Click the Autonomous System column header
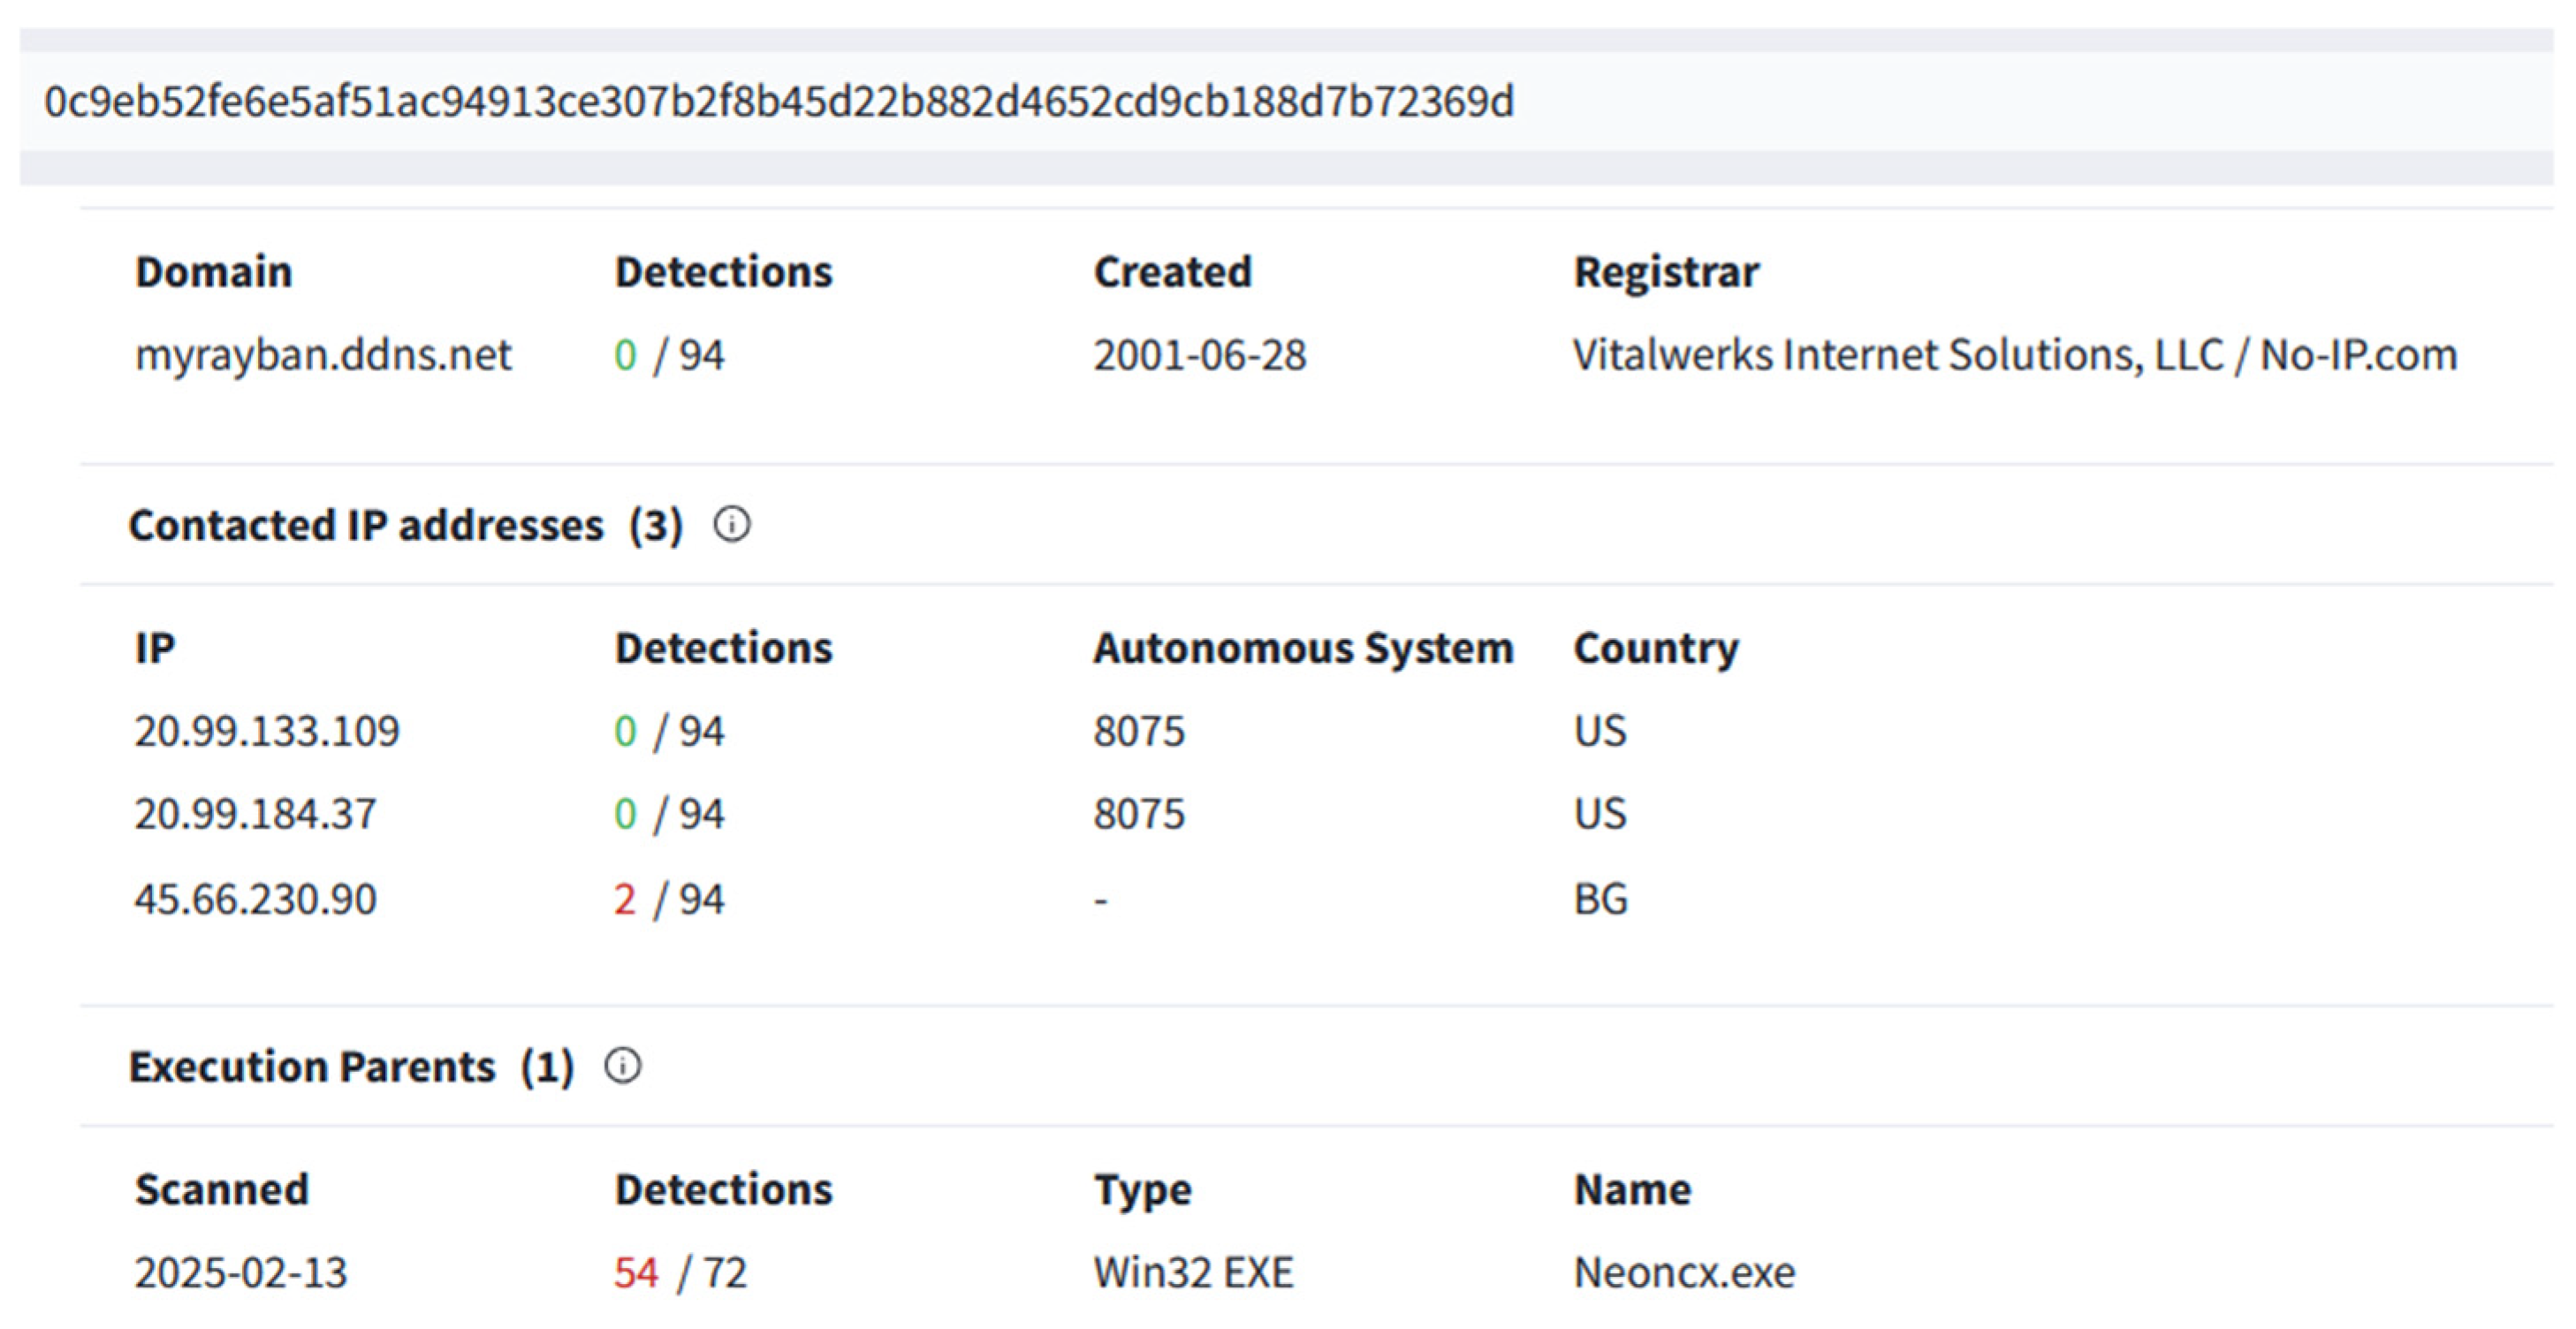Screen dimensions: 2576x1329 point(1302,648)
